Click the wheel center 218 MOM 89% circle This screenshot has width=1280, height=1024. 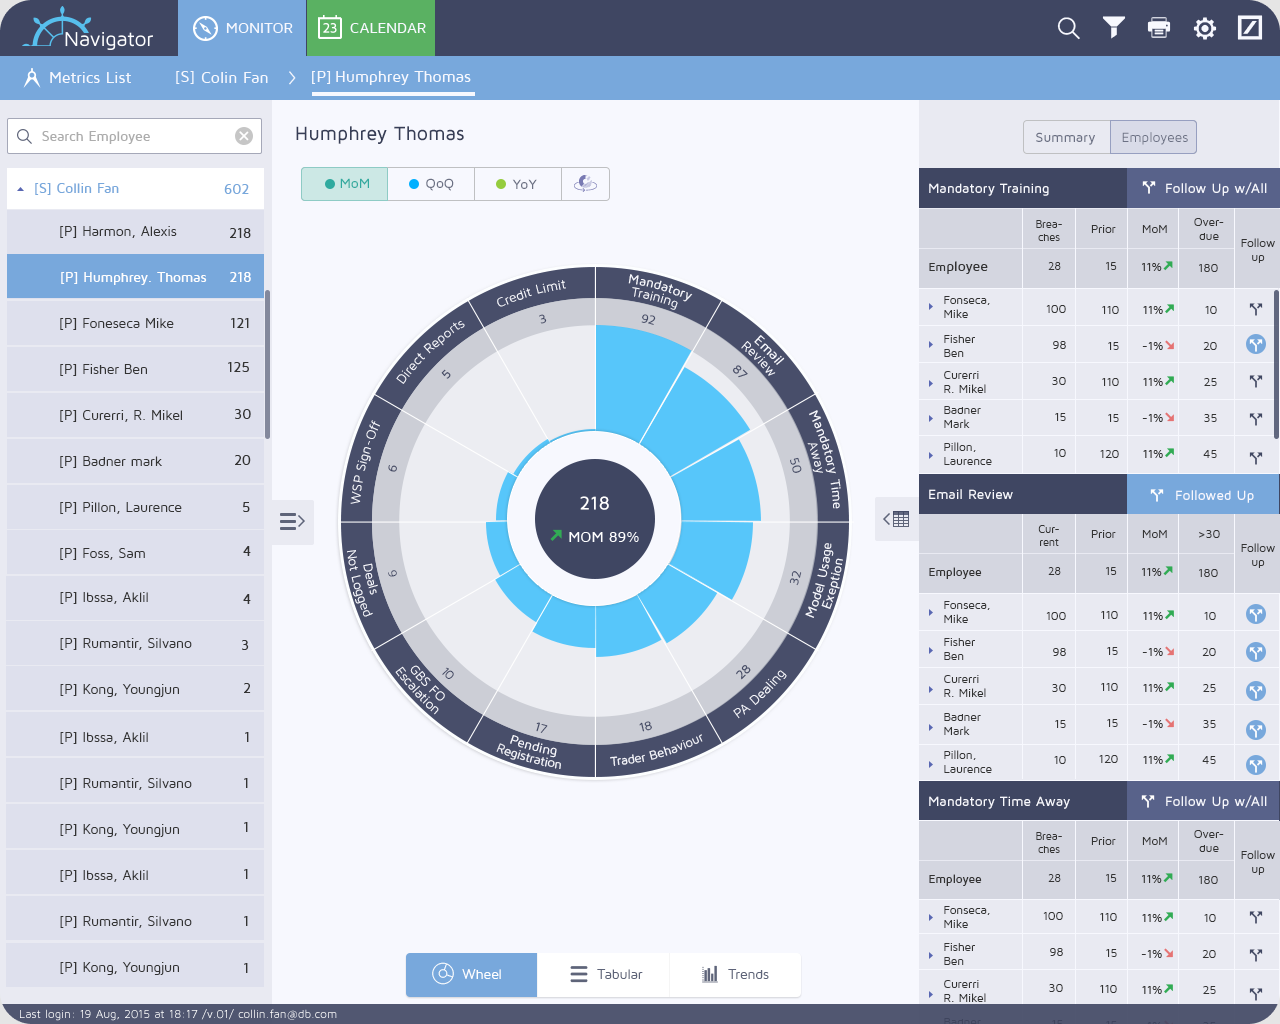click(595, 519)
